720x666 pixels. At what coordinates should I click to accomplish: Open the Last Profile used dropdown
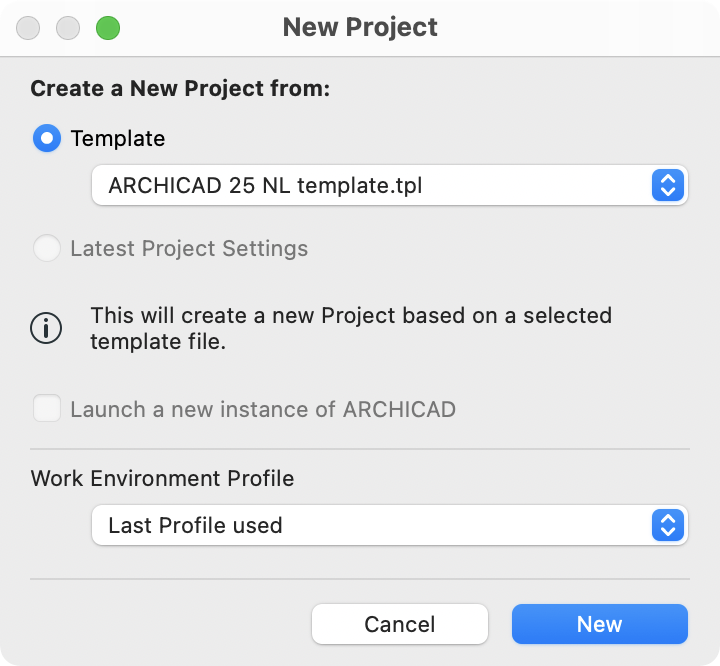coord(389,525)
